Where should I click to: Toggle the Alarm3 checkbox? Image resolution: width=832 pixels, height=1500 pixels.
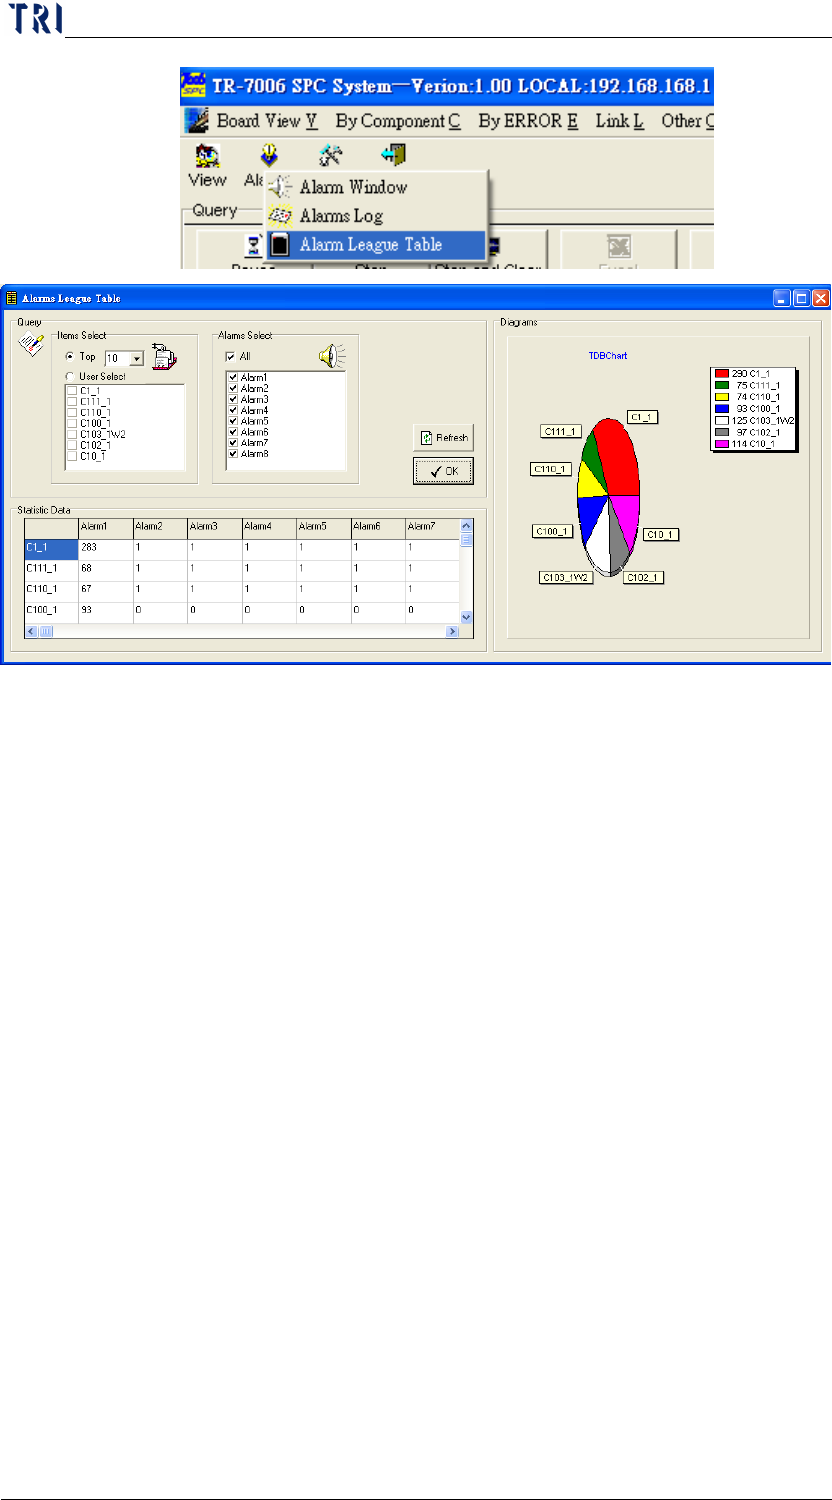point(234,399)
